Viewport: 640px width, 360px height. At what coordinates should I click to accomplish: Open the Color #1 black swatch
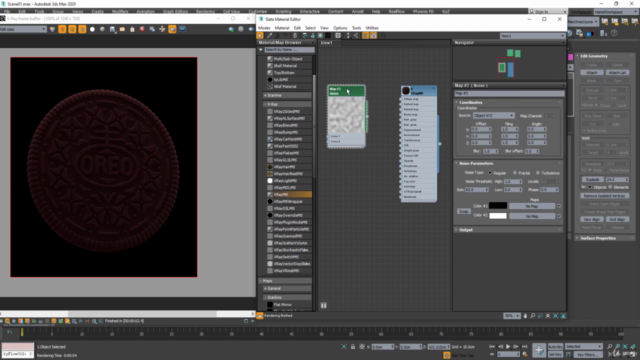click(498, 206)
